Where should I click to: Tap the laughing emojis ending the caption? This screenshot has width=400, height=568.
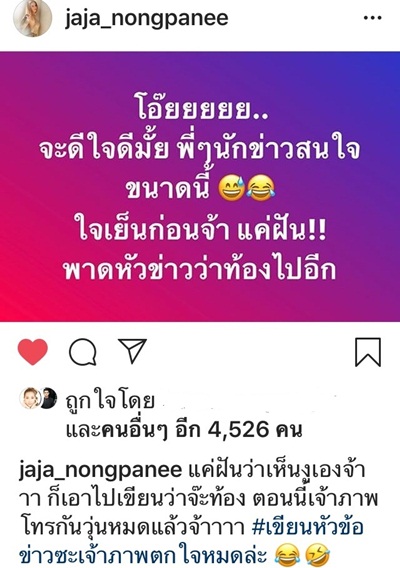tap(303, 556)
